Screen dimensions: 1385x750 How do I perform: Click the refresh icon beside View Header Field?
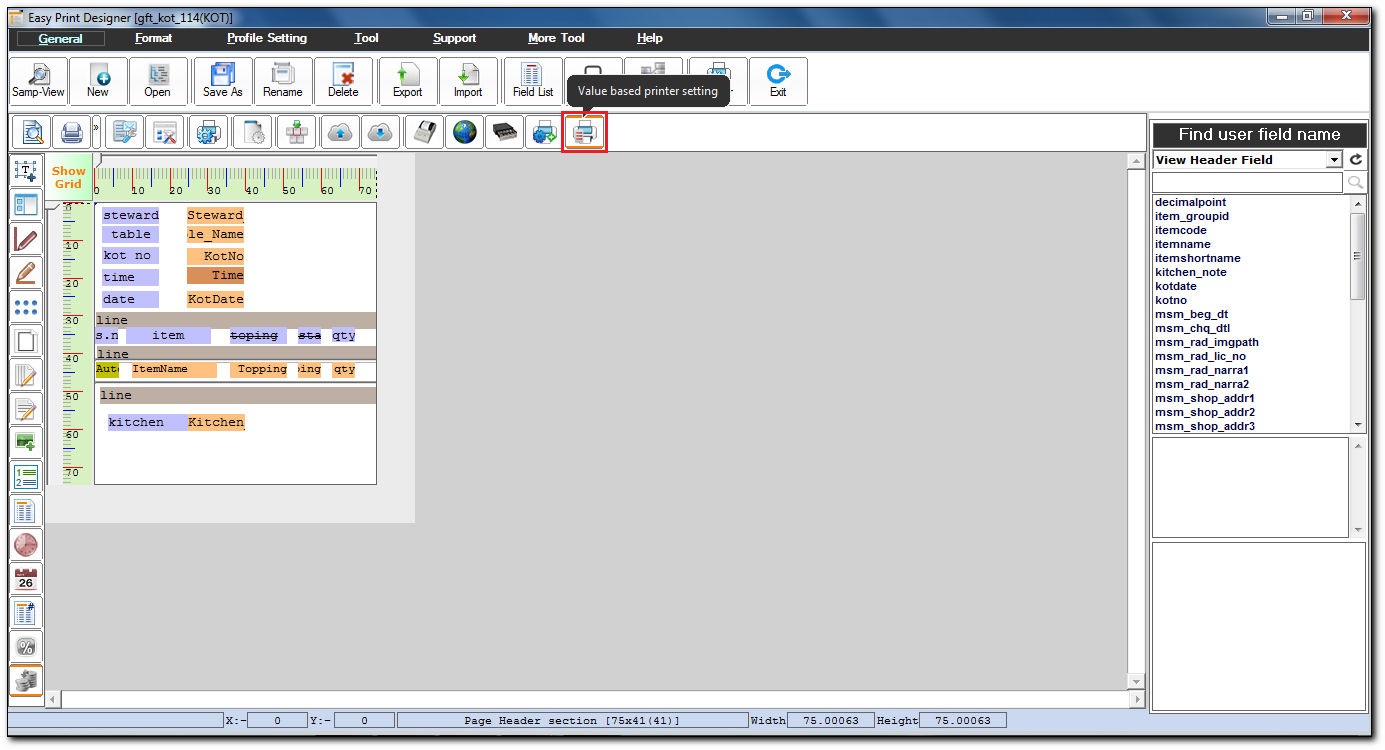(1356, 160)
